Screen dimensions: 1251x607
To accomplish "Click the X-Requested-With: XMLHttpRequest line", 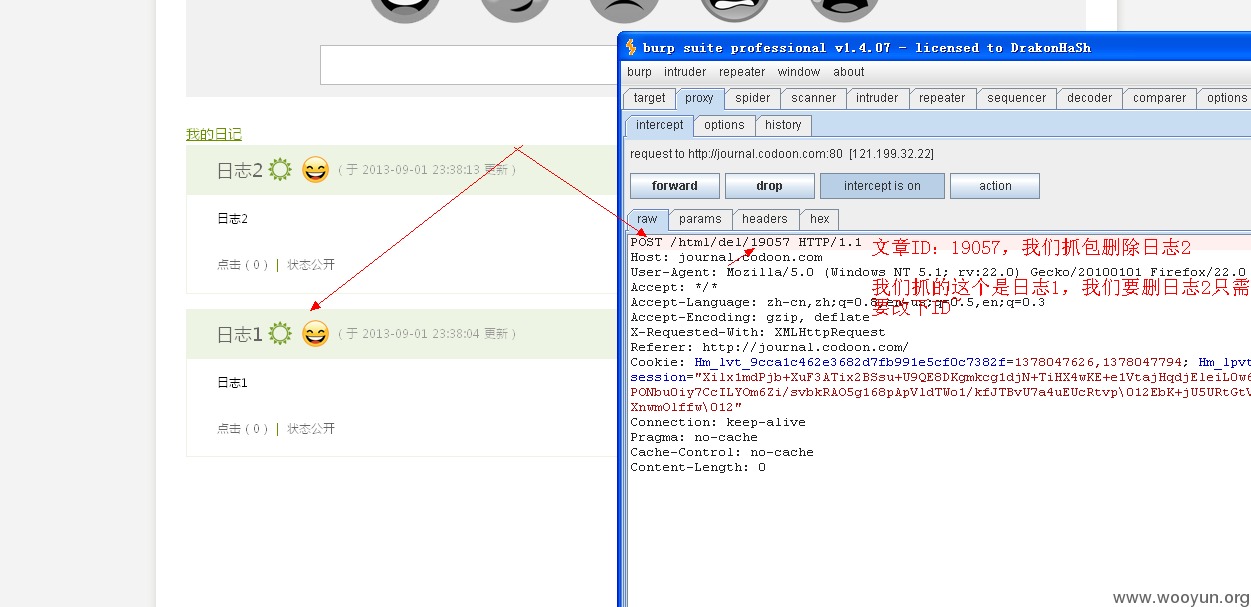I will pos(757,332).
